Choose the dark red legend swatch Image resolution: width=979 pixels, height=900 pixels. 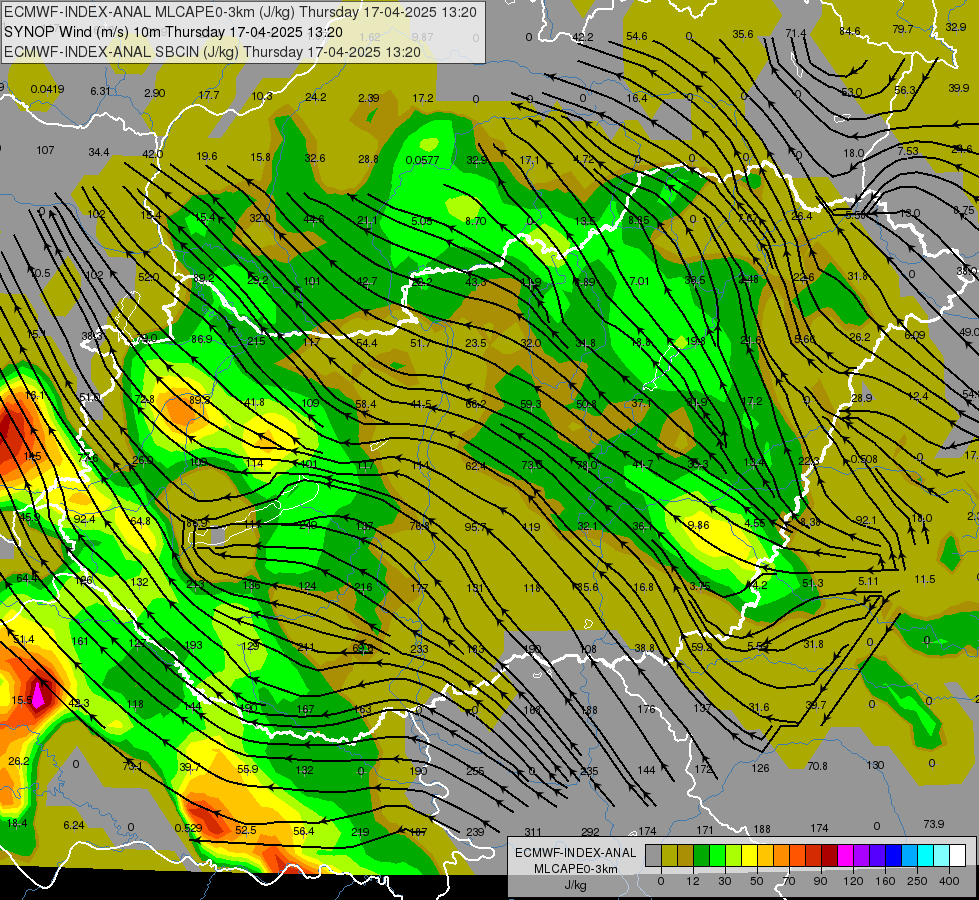[829, 855]
